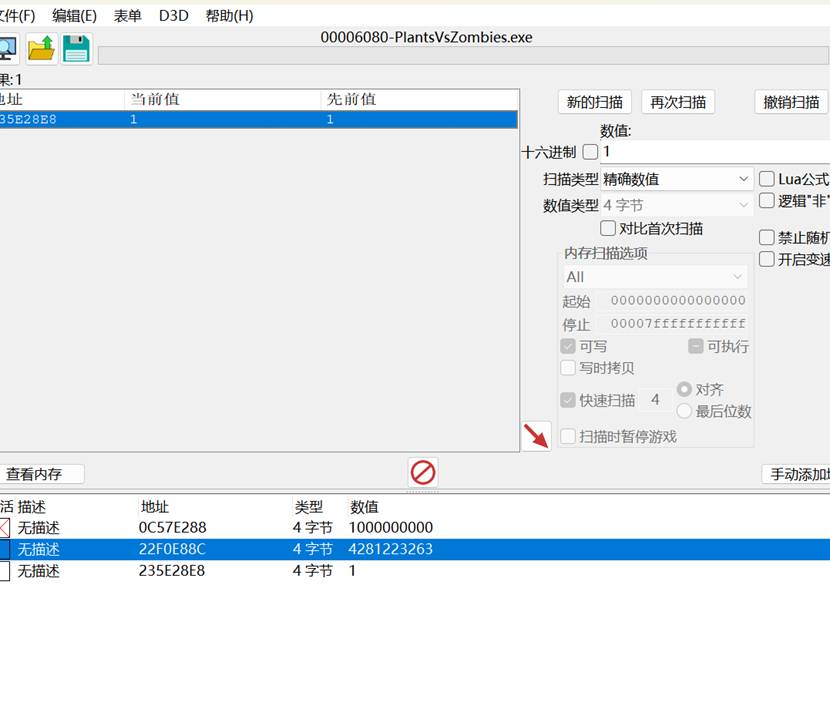Click the 撤销扫描 button
The height and width of the screenshot is (713, 830).
(x=791, y=102)
